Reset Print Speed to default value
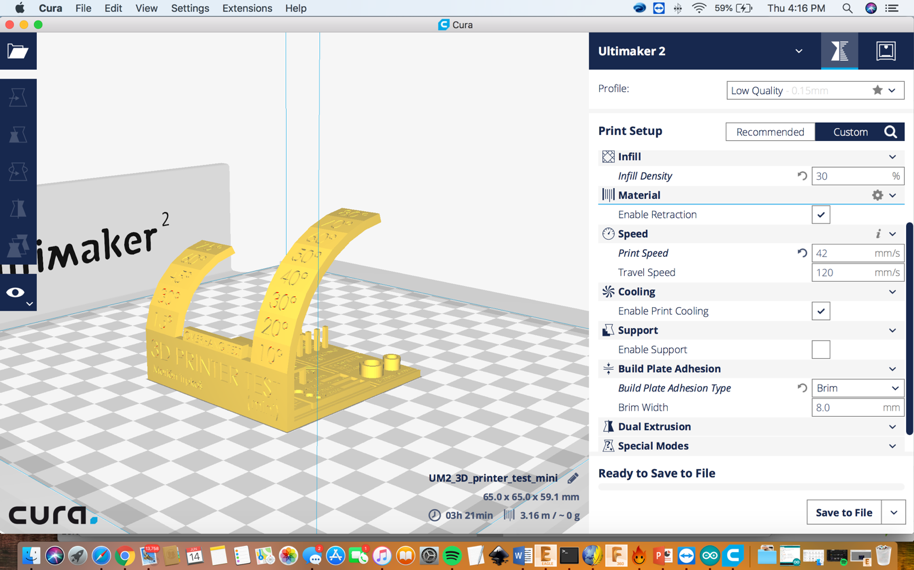 pyautogui.click(x=802, y=253)
